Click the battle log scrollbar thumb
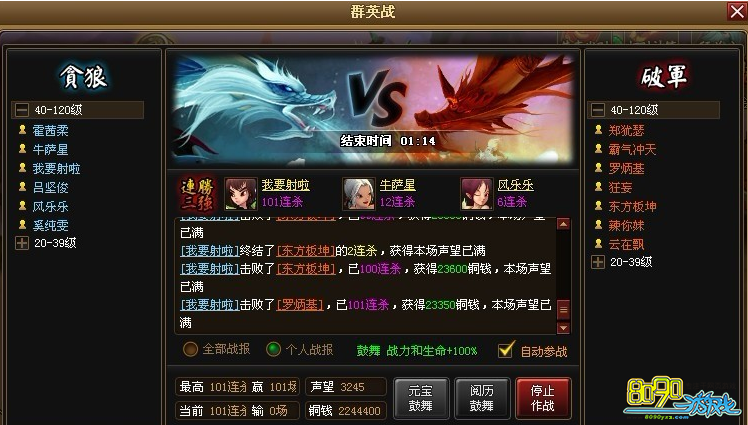The width and height of the screenshot is (748, 425). click(x=563, y=310)
